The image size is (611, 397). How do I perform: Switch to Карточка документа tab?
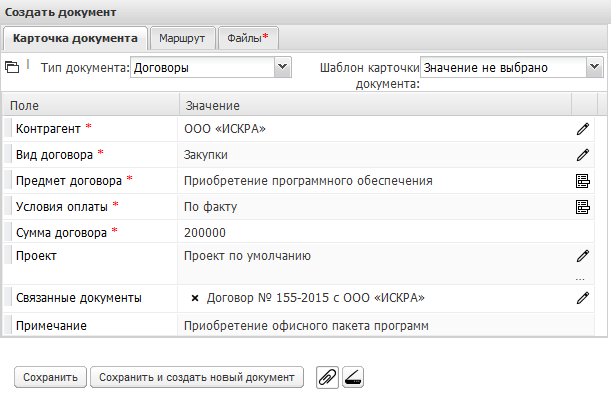[75, 38]
